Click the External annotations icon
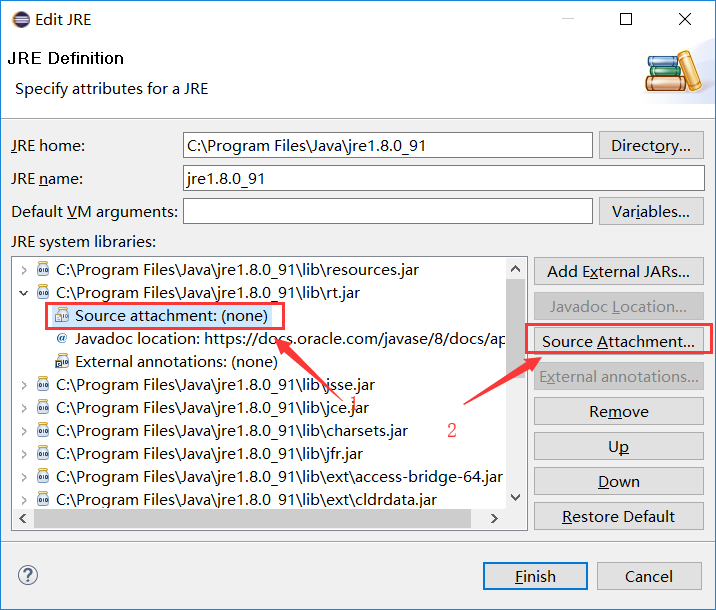Image resolution: width=716 pixels, height=610 pixels. 62,361
